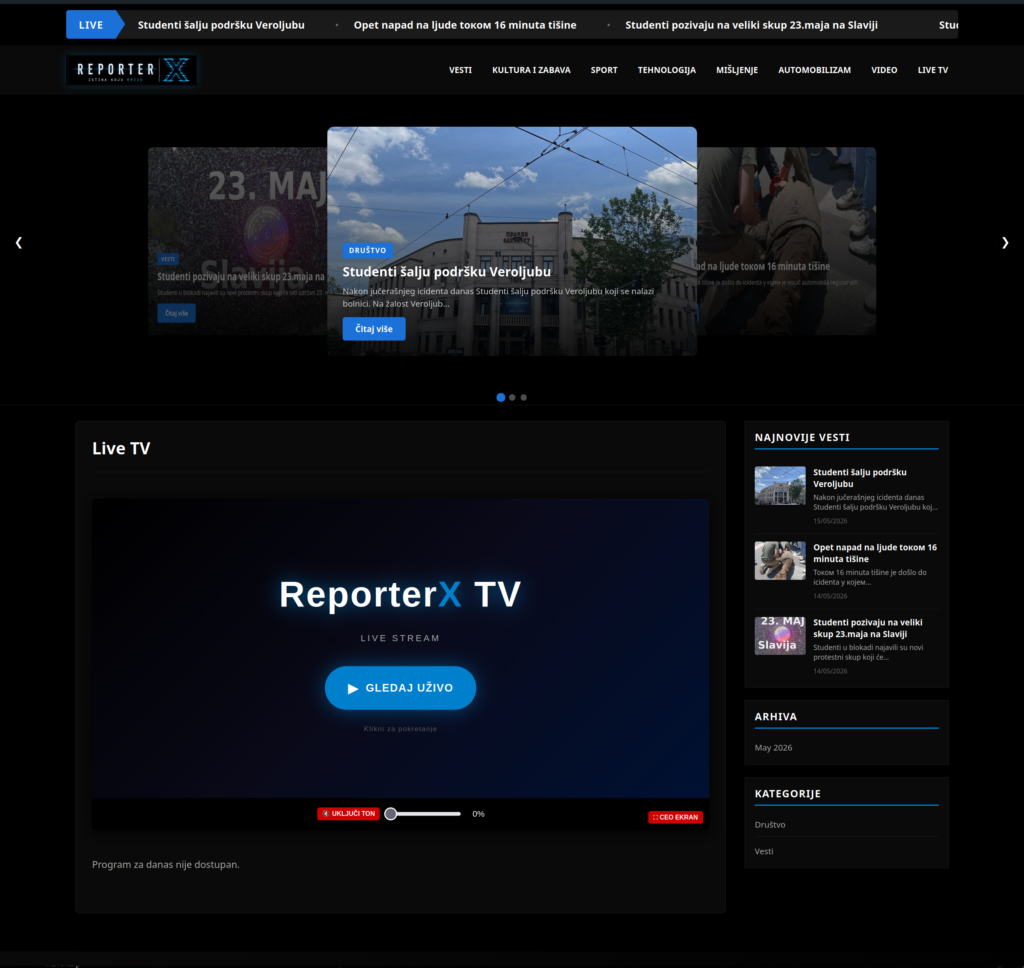
Task: Open sidebar thumbnail for 'Opet napad' article
Action: click(780, 560)
